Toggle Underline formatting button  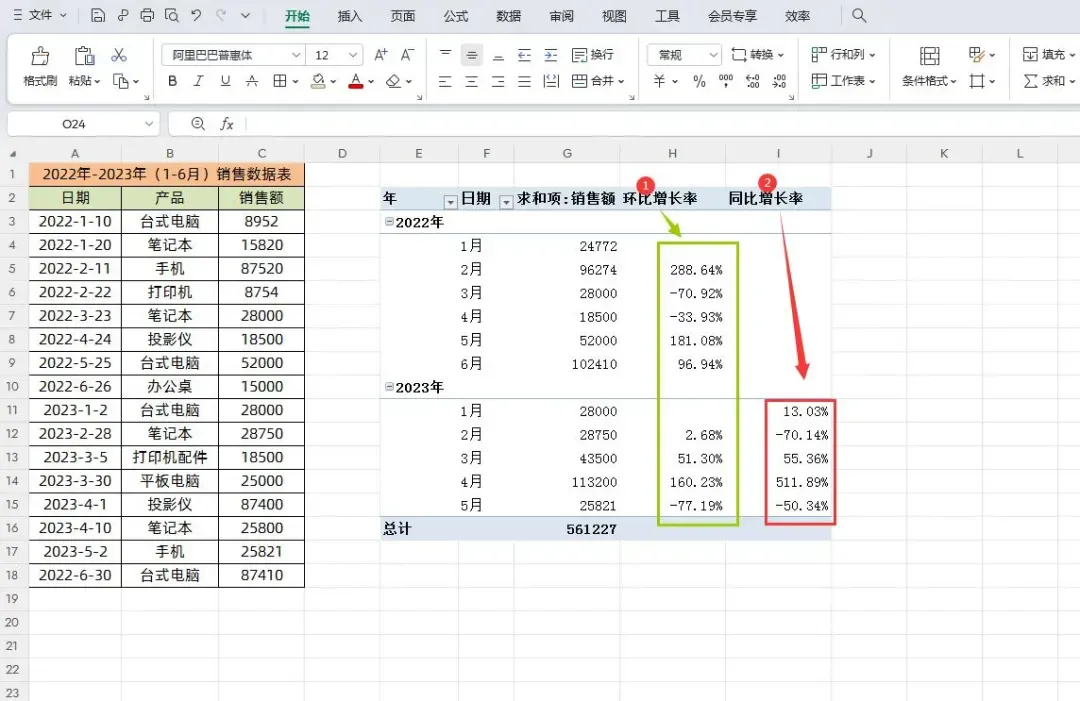coord(225,81)
